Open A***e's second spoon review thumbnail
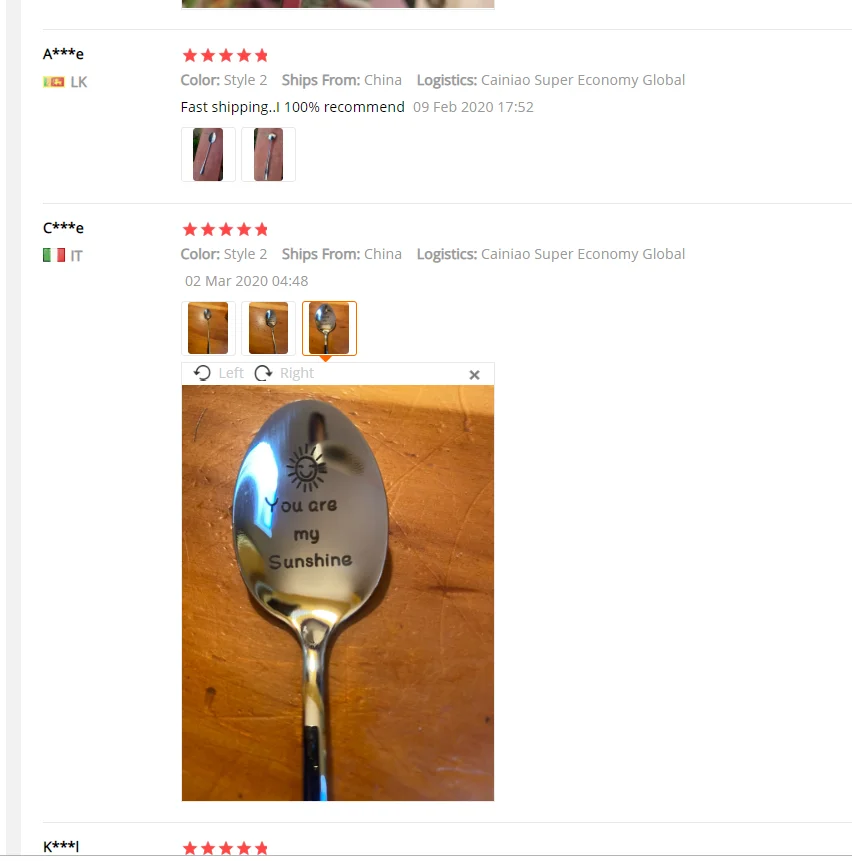 pos(268,154)
